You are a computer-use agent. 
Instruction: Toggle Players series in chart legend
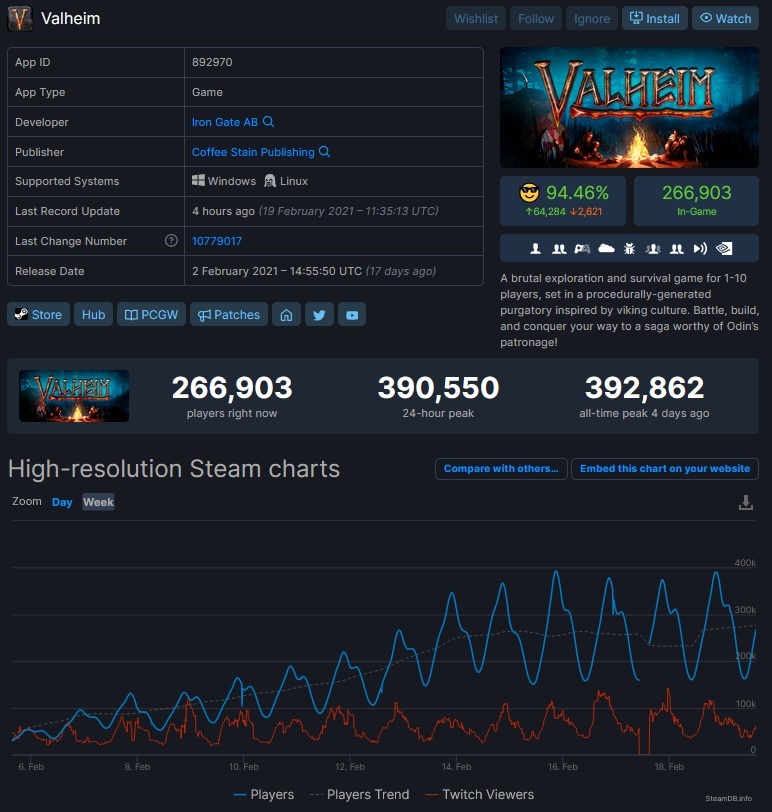tap(264, 794)
